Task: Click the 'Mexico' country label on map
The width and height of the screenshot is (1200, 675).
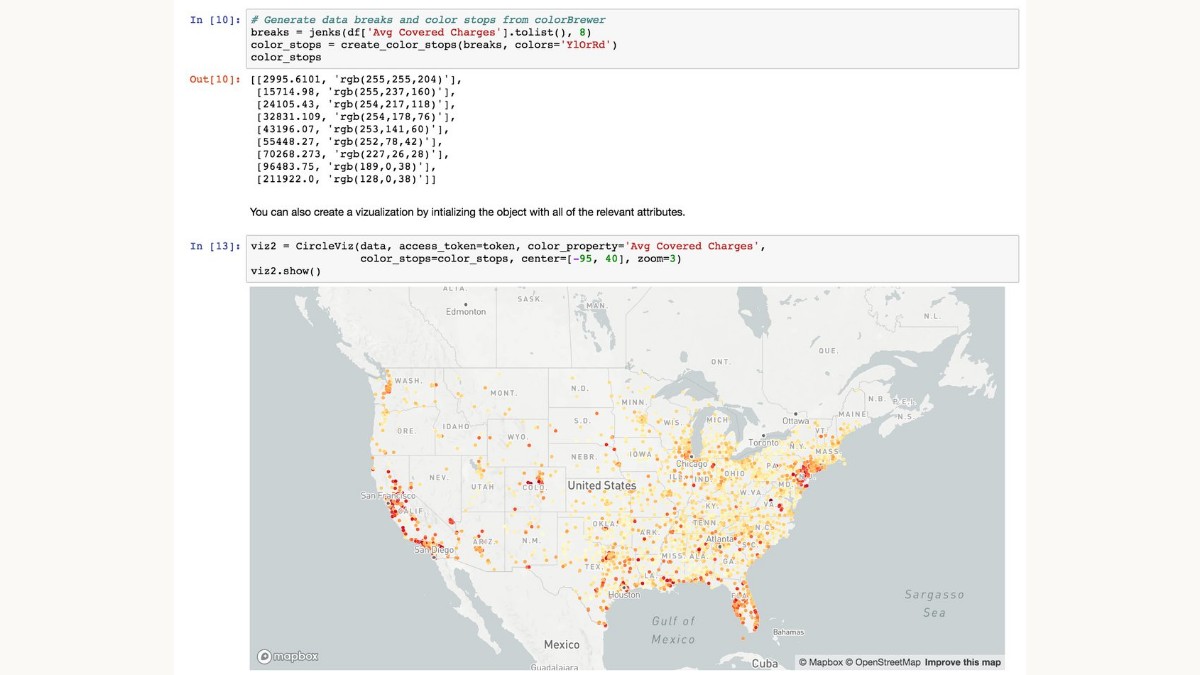Action: [561, 645]
